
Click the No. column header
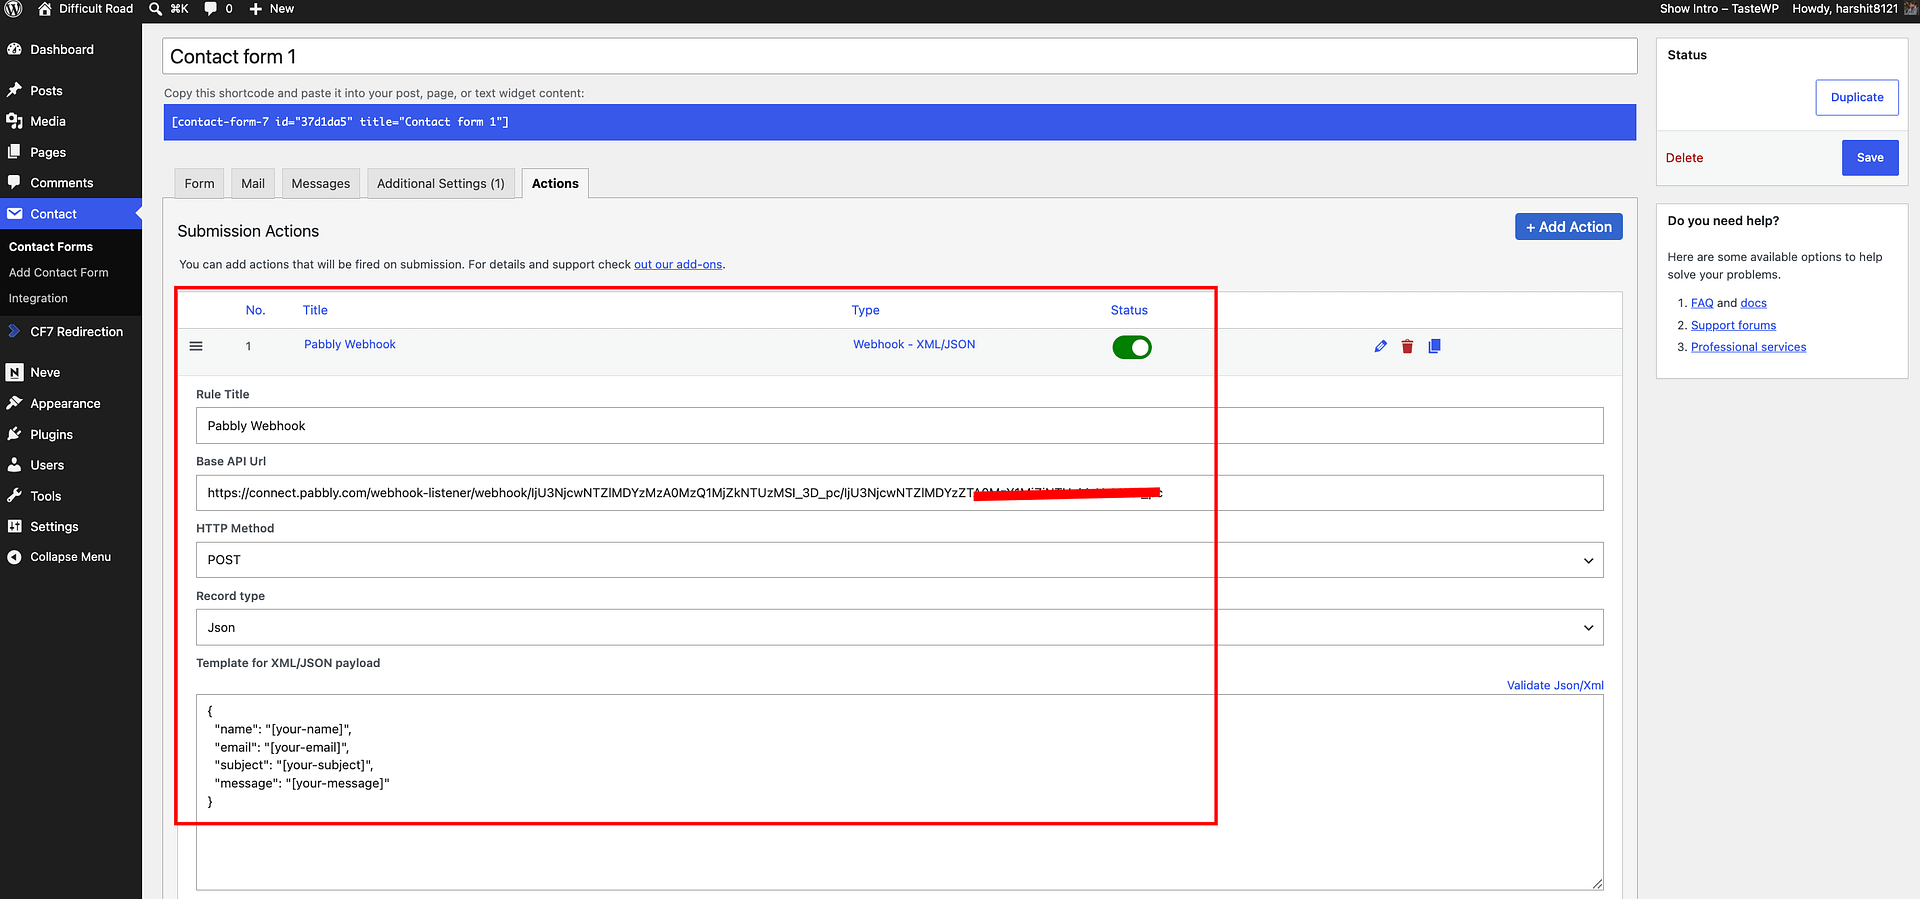[255, 310]
